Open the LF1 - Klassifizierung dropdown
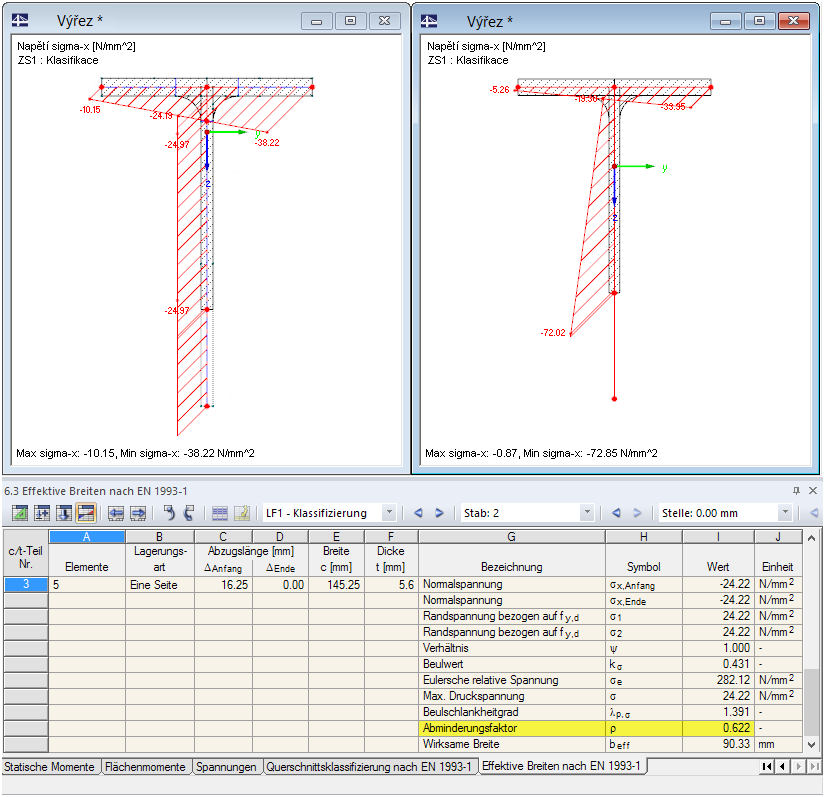 389,512
